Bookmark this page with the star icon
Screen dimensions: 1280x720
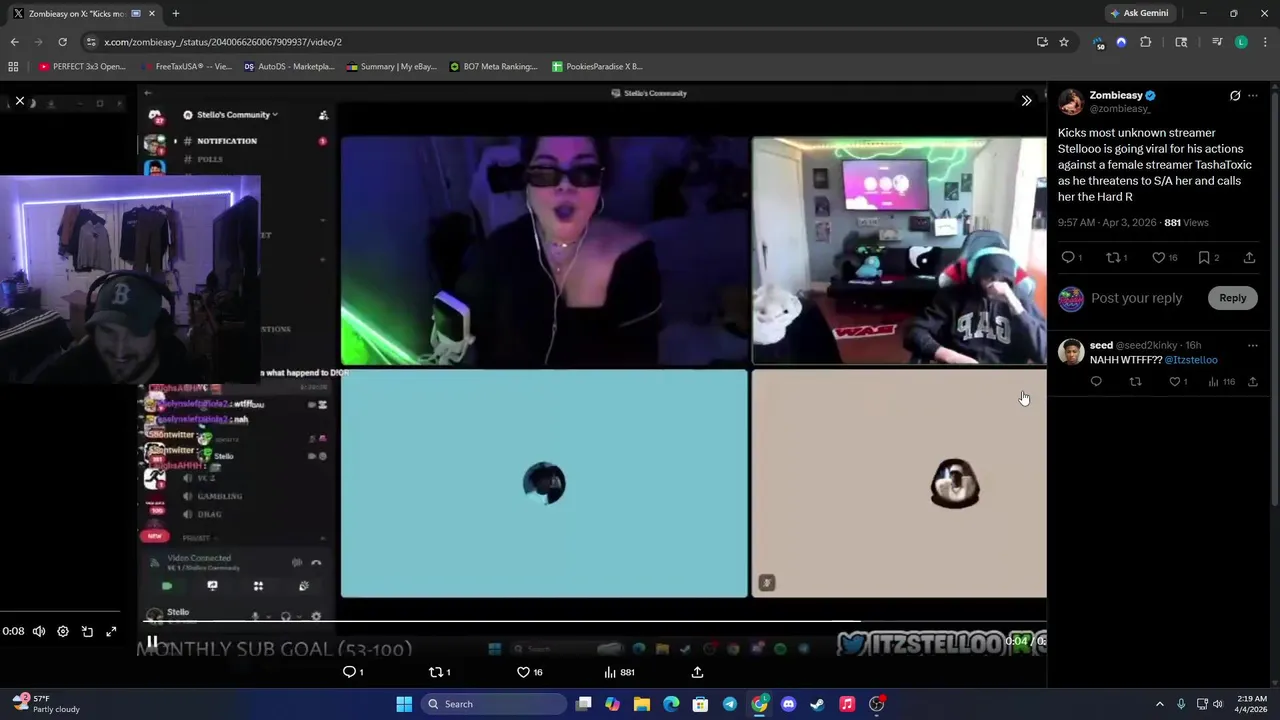[x=1064, y=42]
